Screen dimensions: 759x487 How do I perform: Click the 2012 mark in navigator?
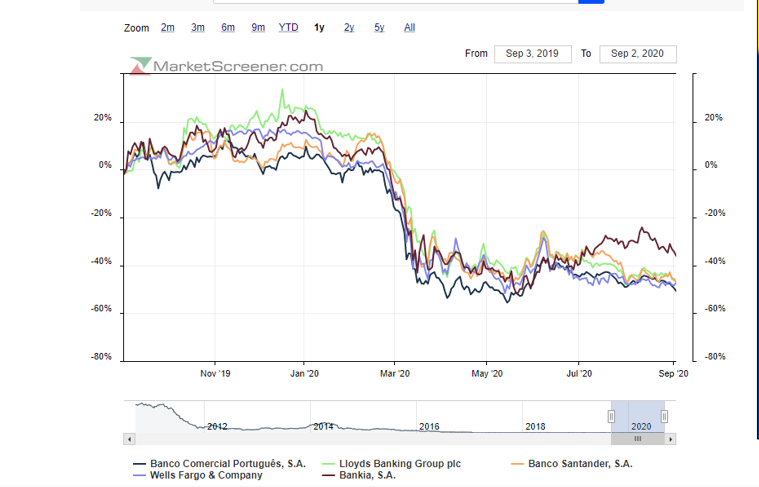[x=217, y=426]
